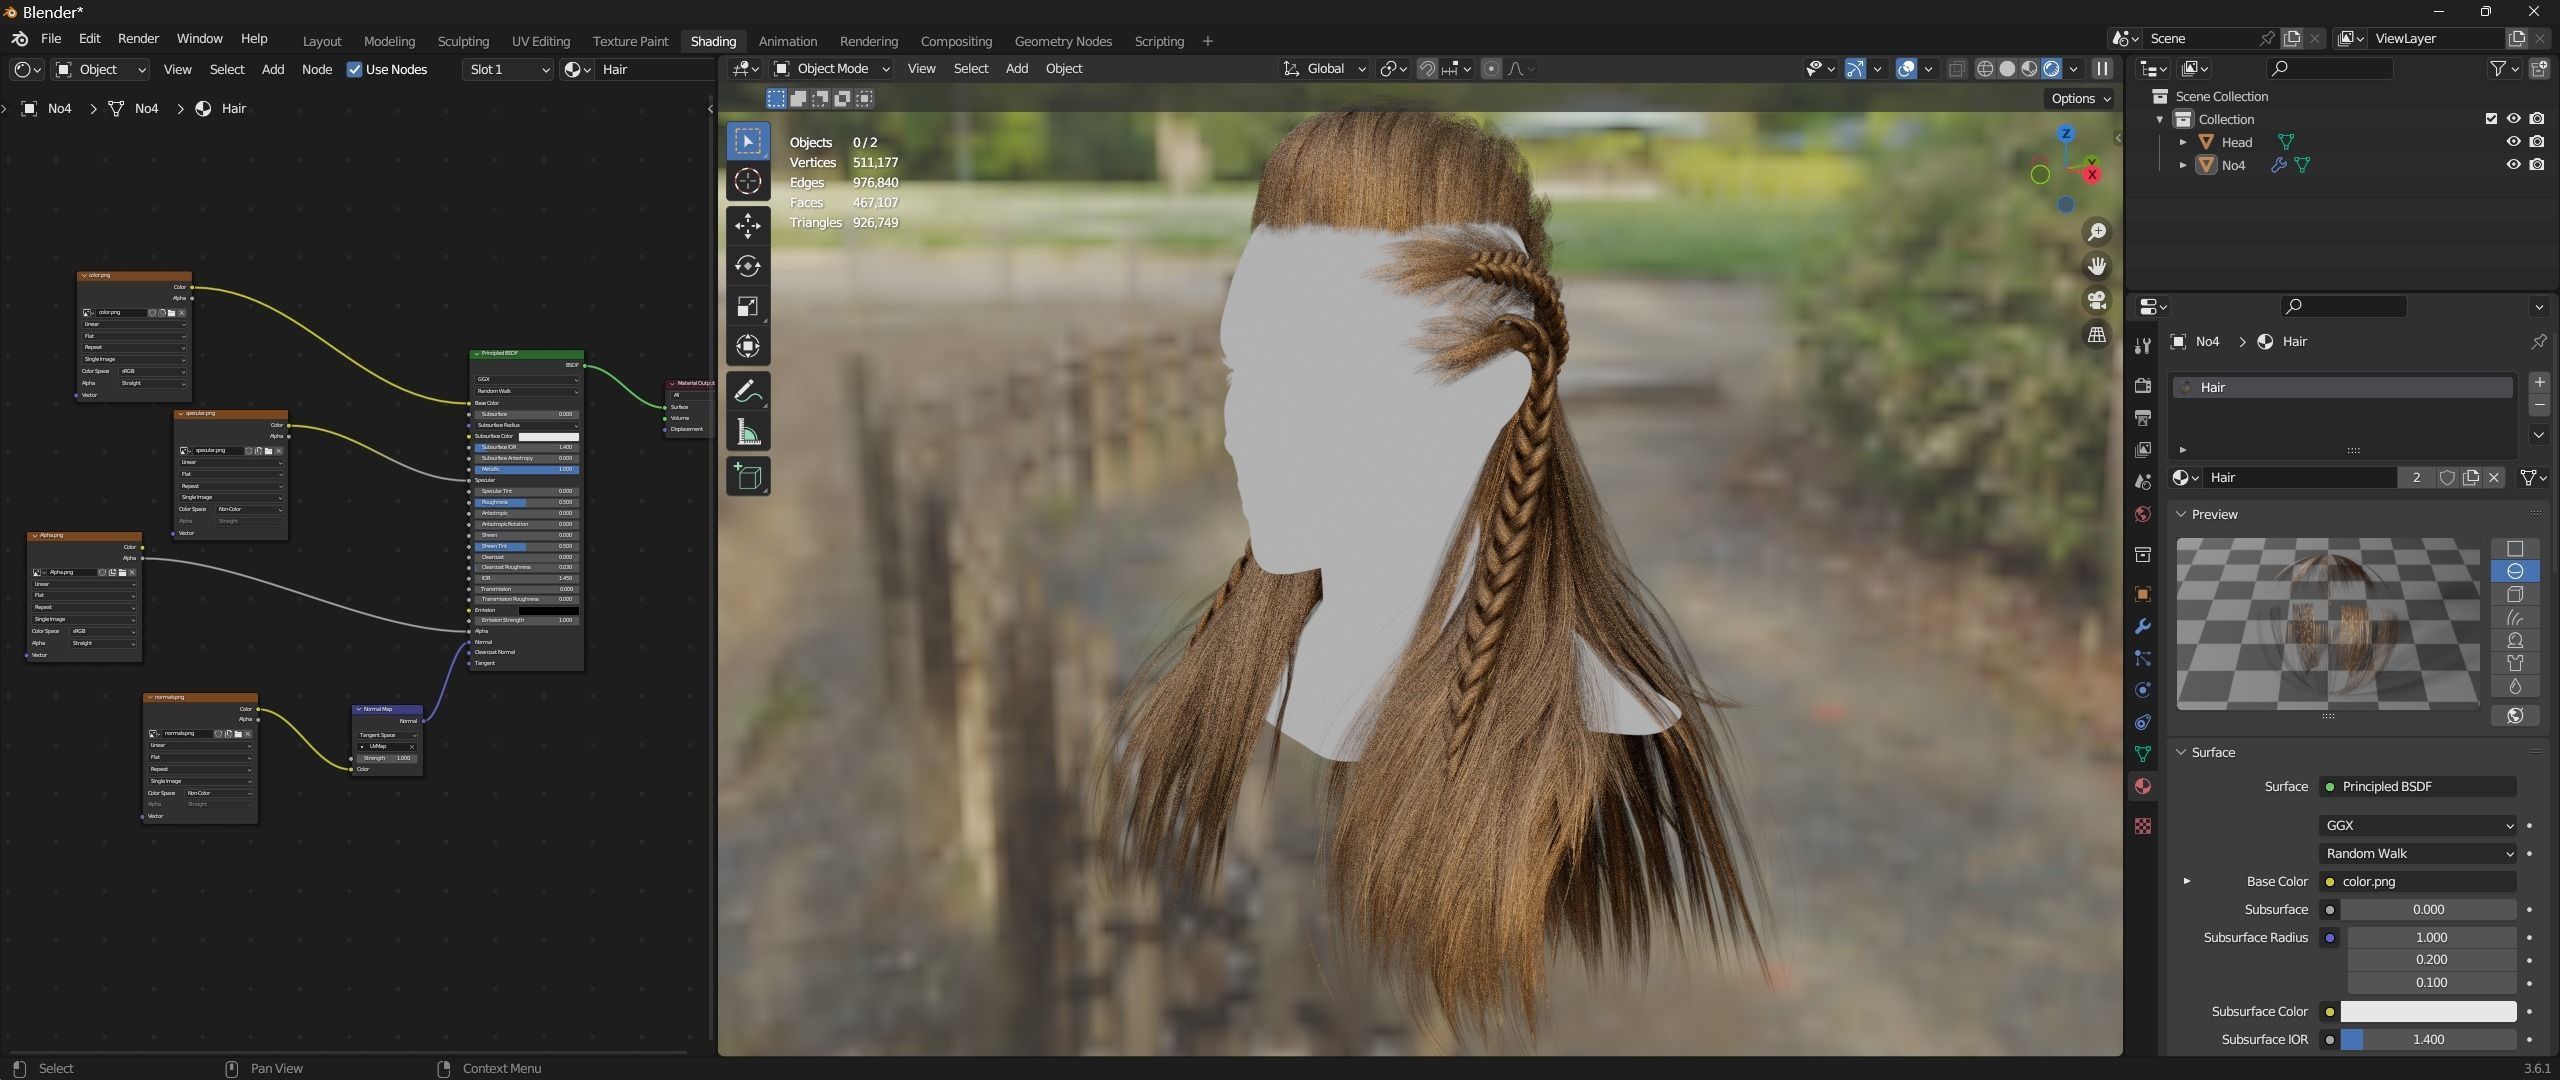Screen dimensions: 2560x1080
Task: Hide the No4 object in viewport
Action: (x=2513, y=165)
